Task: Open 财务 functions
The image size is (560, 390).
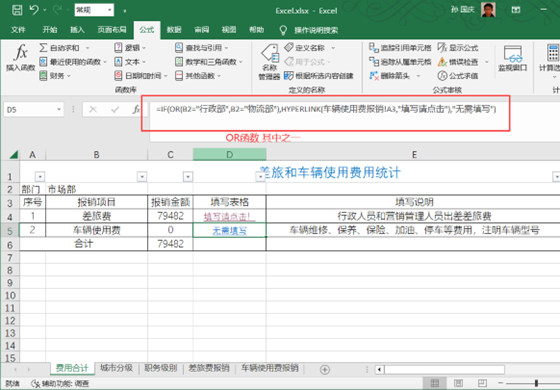Action: 55,76
